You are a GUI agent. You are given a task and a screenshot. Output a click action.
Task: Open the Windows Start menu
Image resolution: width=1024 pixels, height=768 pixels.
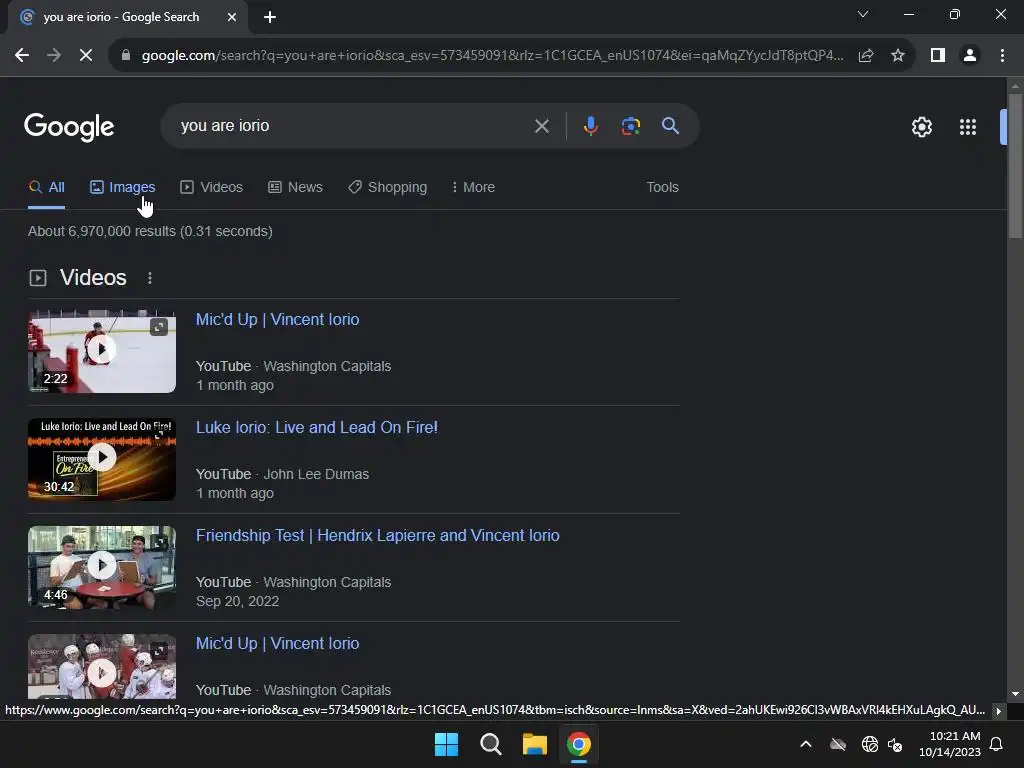point(447,744)
